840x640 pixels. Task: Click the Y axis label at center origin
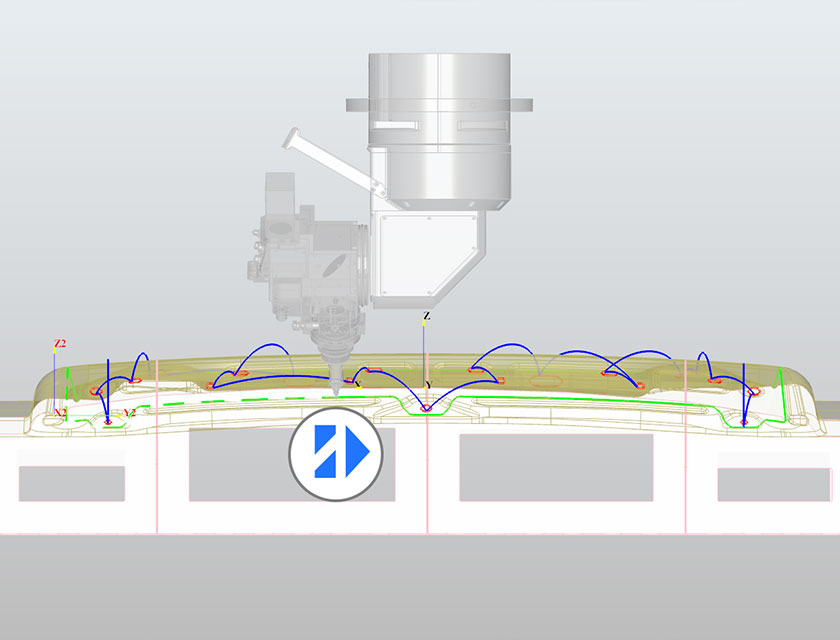428,385
